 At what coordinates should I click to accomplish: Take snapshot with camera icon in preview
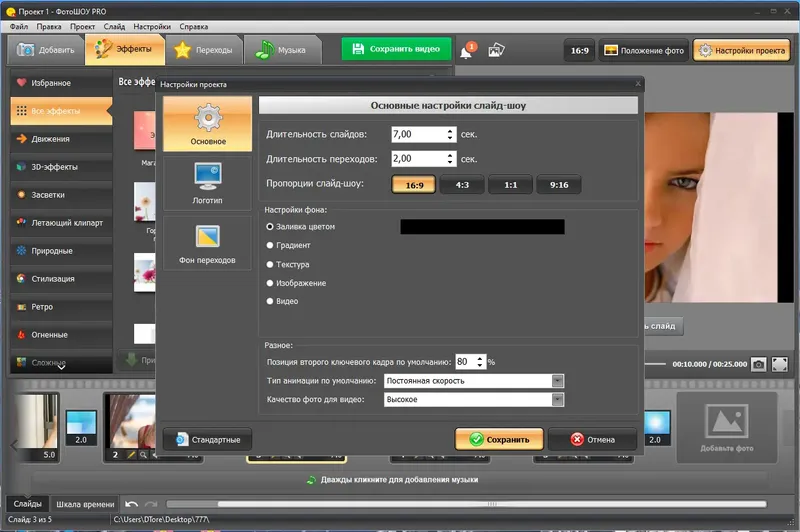click(x=758, y=364)
